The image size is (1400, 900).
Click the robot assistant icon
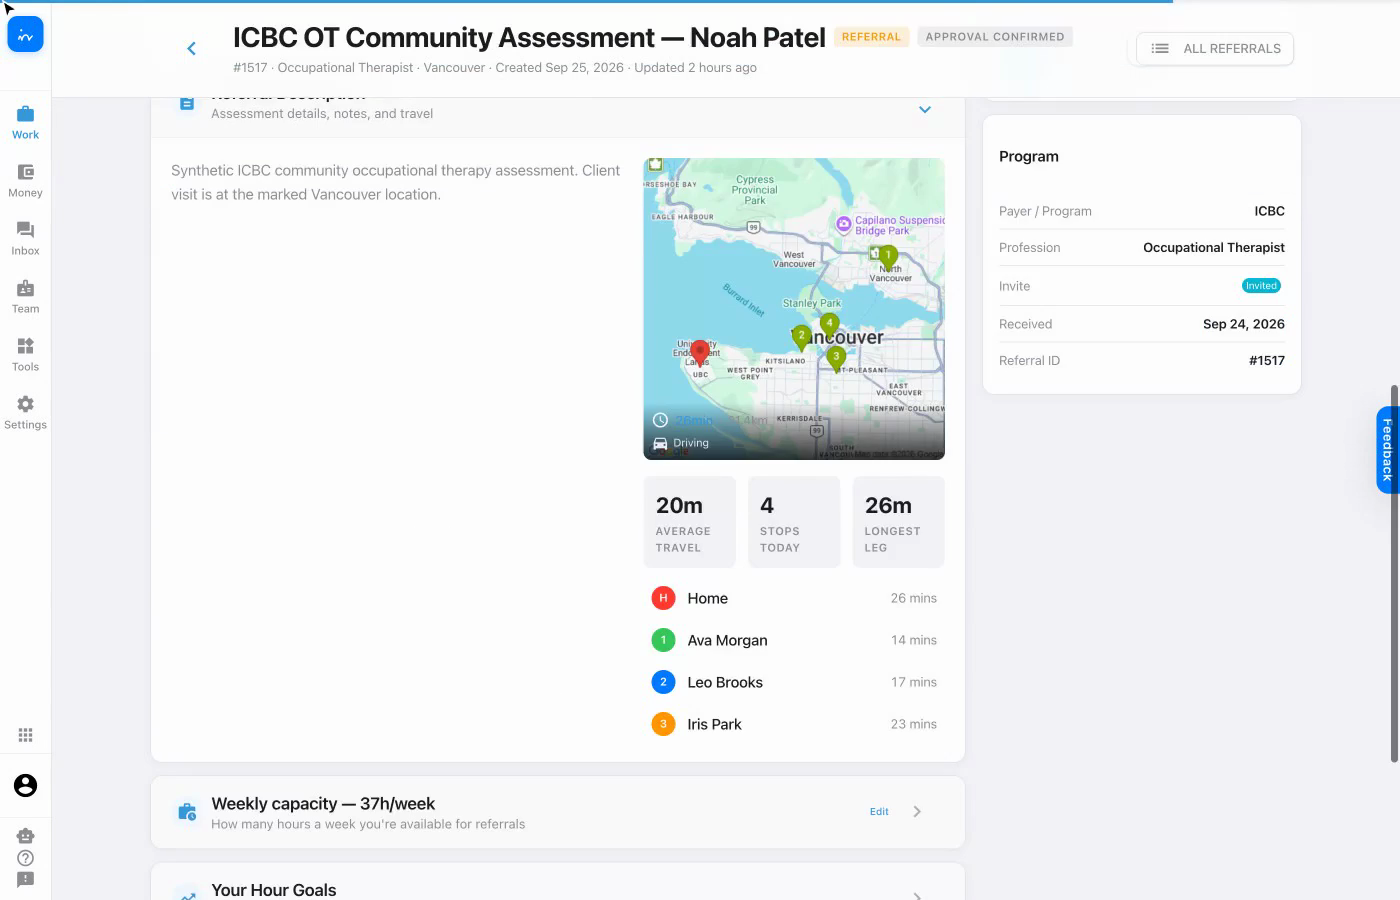tap(26, 835)
